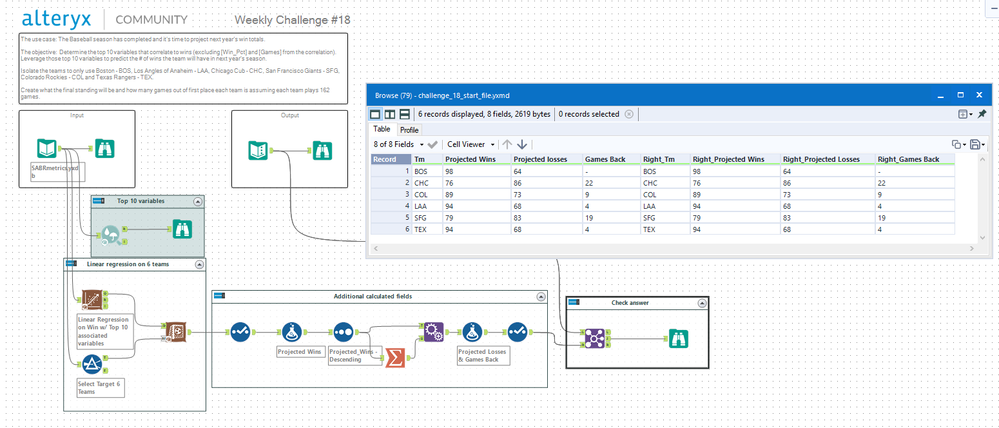This screenshot has height=428, width=999.
Task: Select the Linear Regression tool
Action: pyautogui.click(x=91, y=300)
